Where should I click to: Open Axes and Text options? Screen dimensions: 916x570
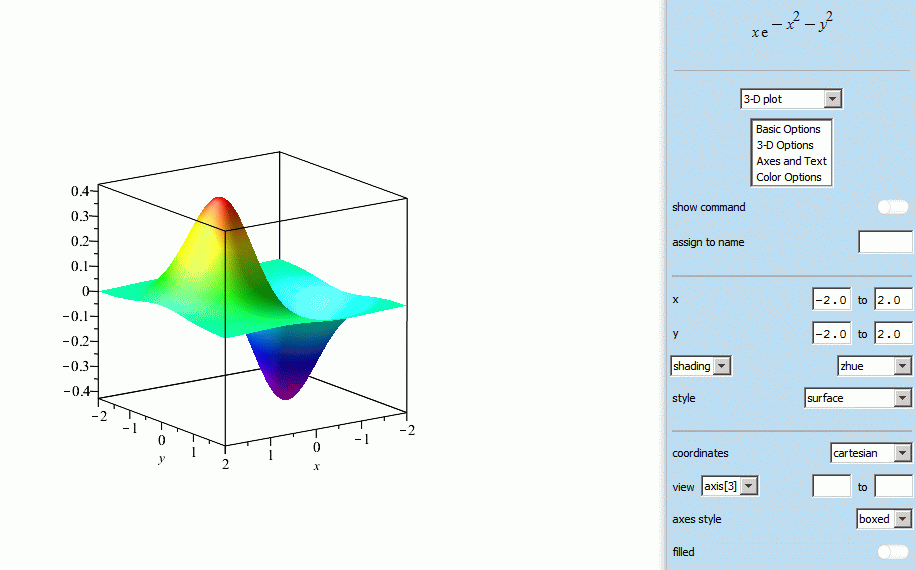791,161
